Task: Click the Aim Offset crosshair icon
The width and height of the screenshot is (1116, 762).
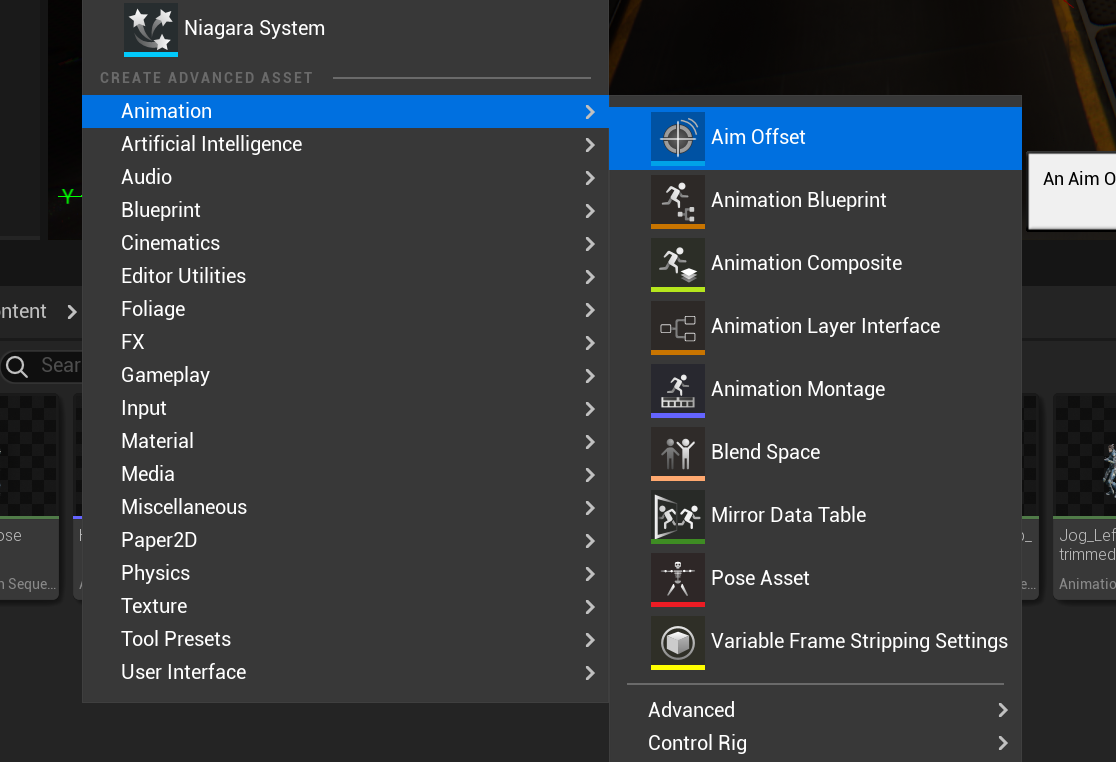Action: click(678, 138)
